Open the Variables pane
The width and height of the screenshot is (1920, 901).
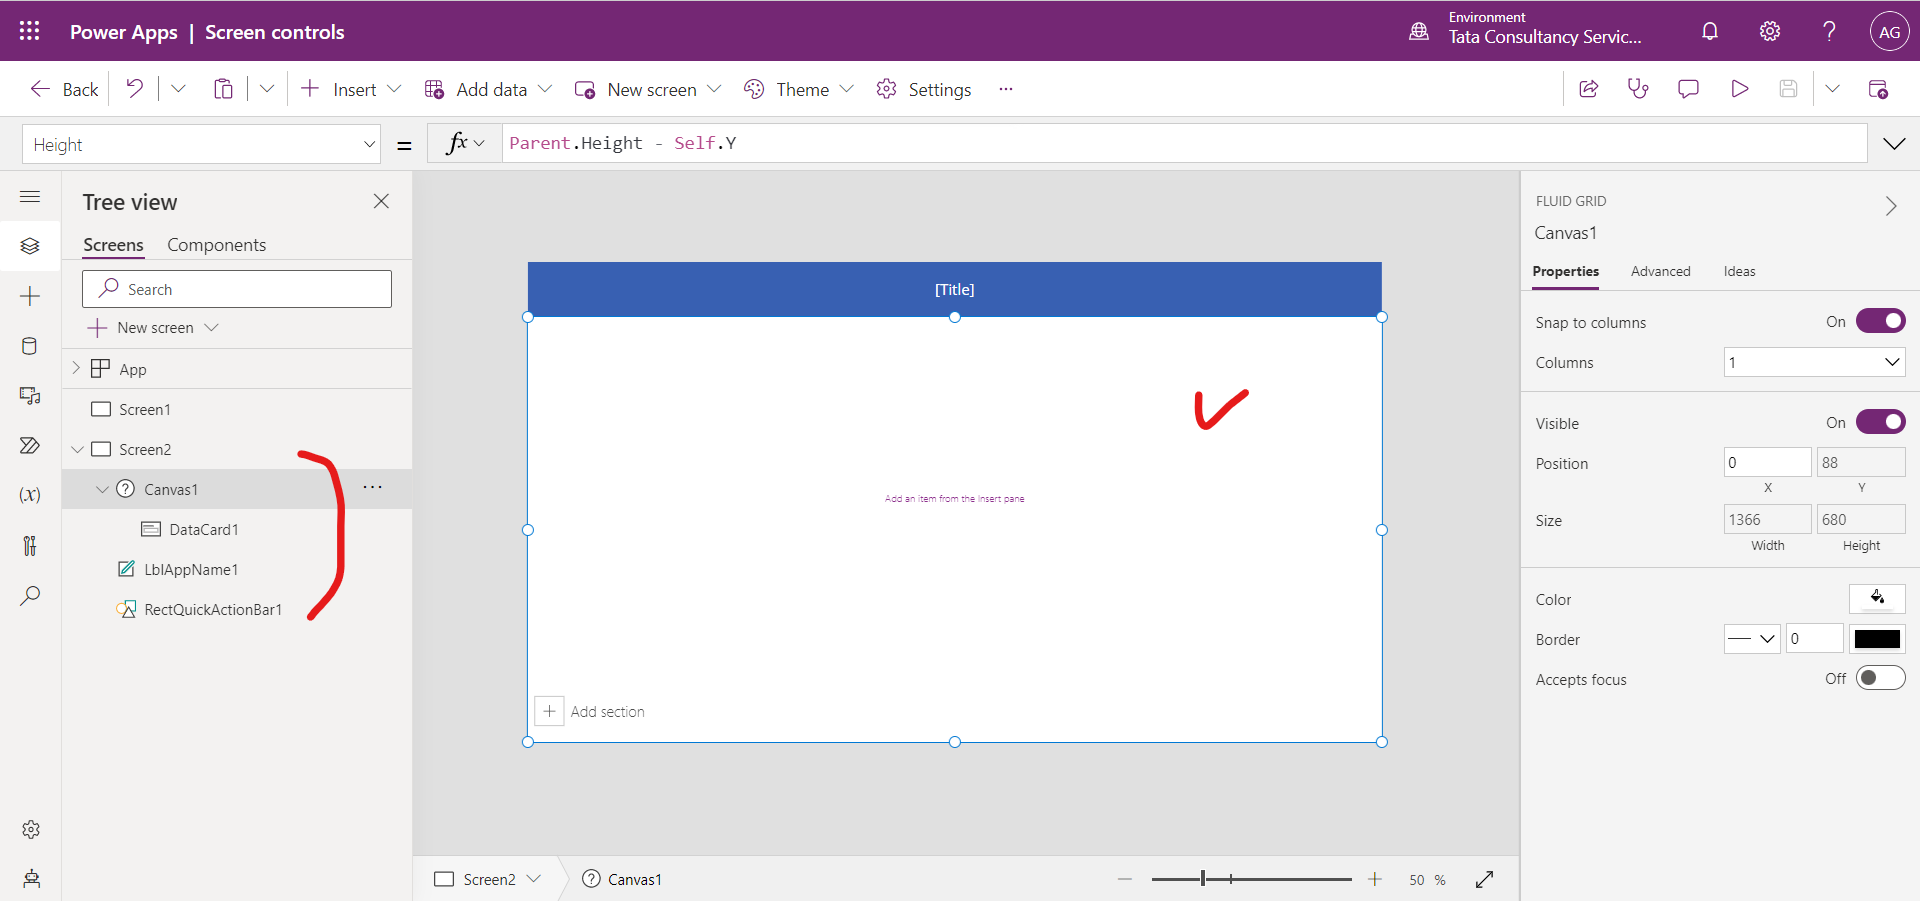[x=30, y=495]
